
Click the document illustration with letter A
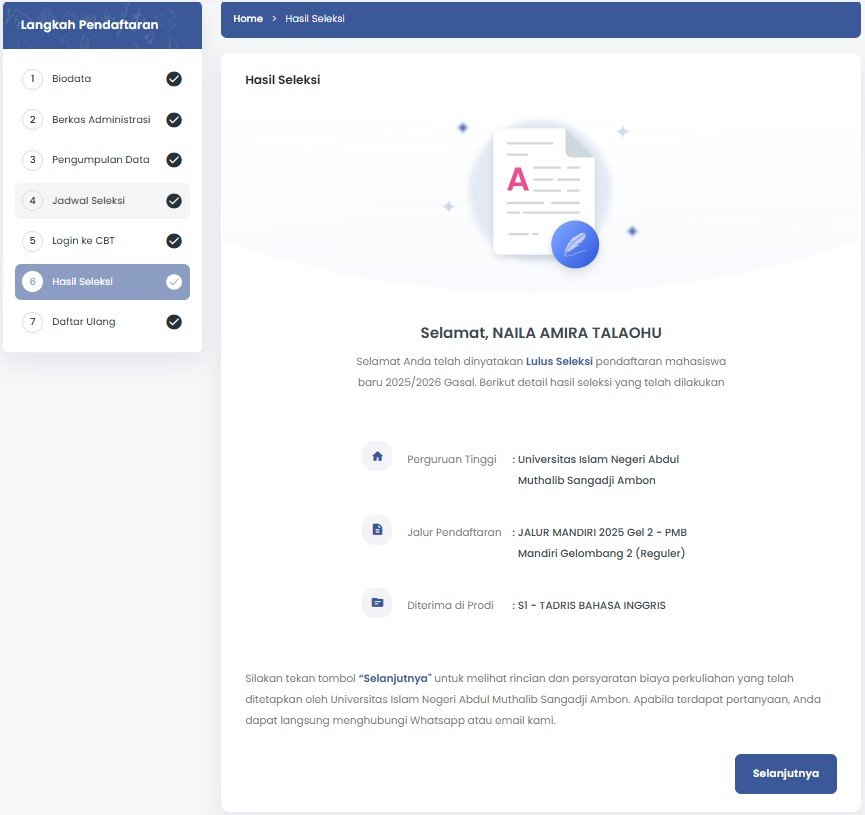click(538, 188)
